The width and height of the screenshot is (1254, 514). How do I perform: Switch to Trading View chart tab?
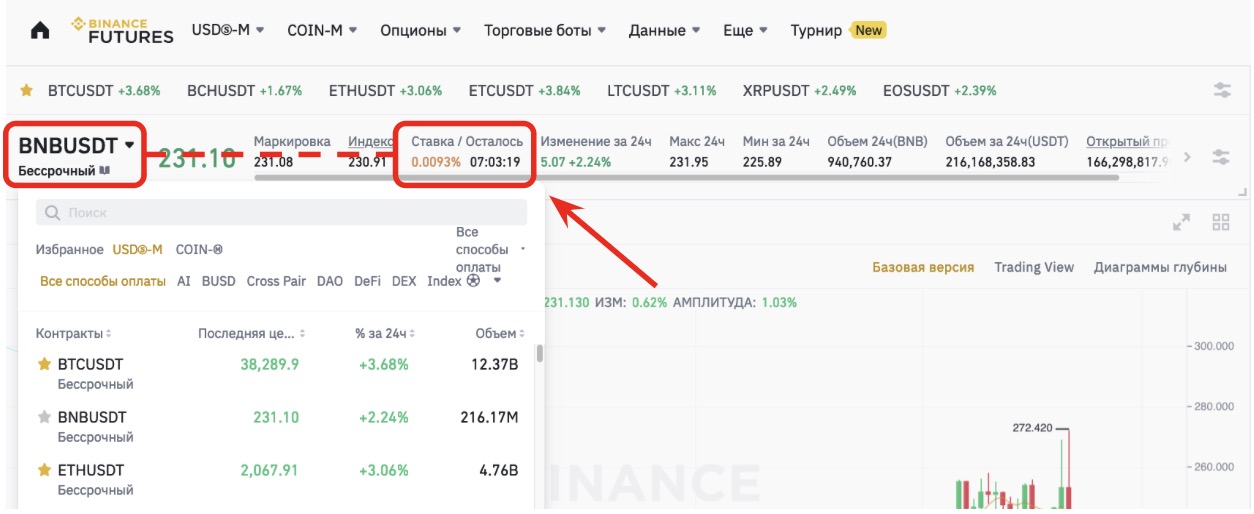click(x=1033, y=267)
